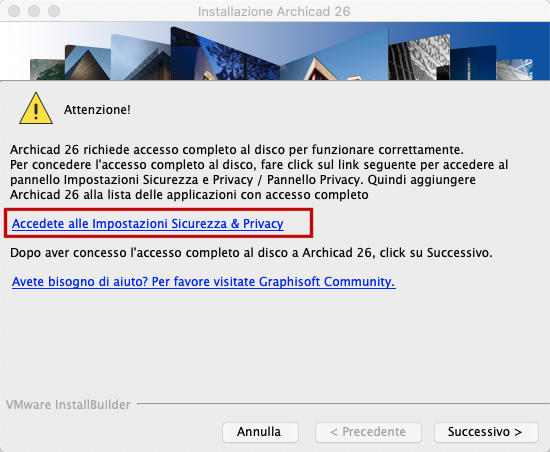Click the line 'Archicad 26 richiede accesso completo'
Image resolution: width=550 pixels, height=452 pixels.
pos(237,150)
